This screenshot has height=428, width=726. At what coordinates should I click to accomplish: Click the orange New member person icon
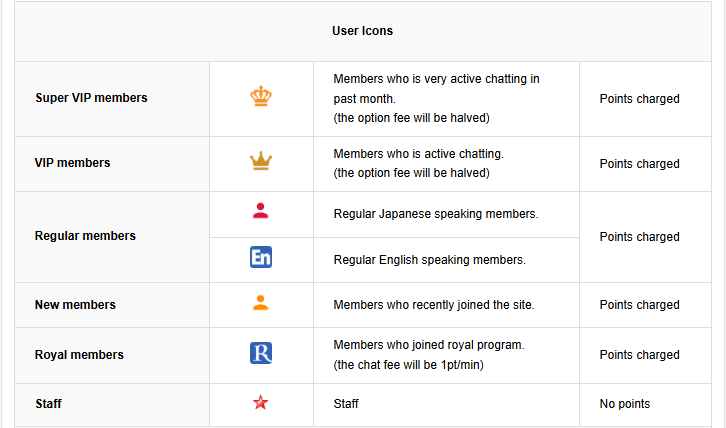[x=261, y=303]
